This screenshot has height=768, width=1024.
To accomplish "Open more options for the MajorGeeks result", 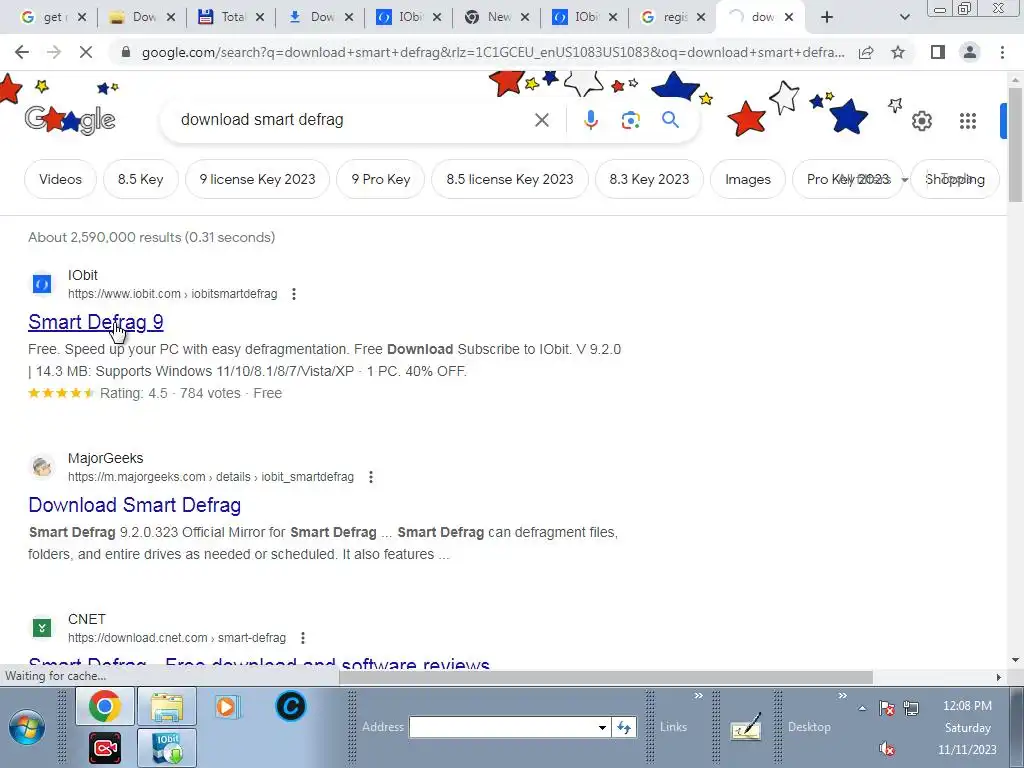I will coord(371,477).
